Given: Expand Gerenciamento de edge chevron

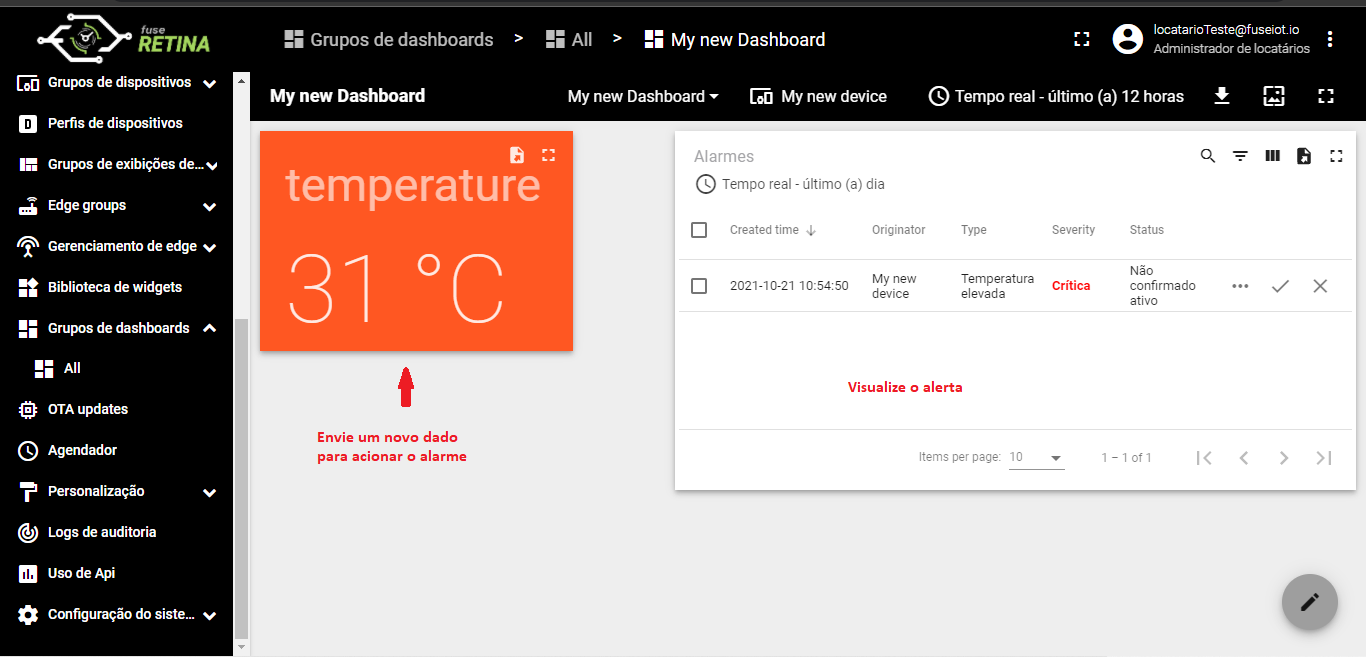Looking at the screenshot, I should pos(209,247).
